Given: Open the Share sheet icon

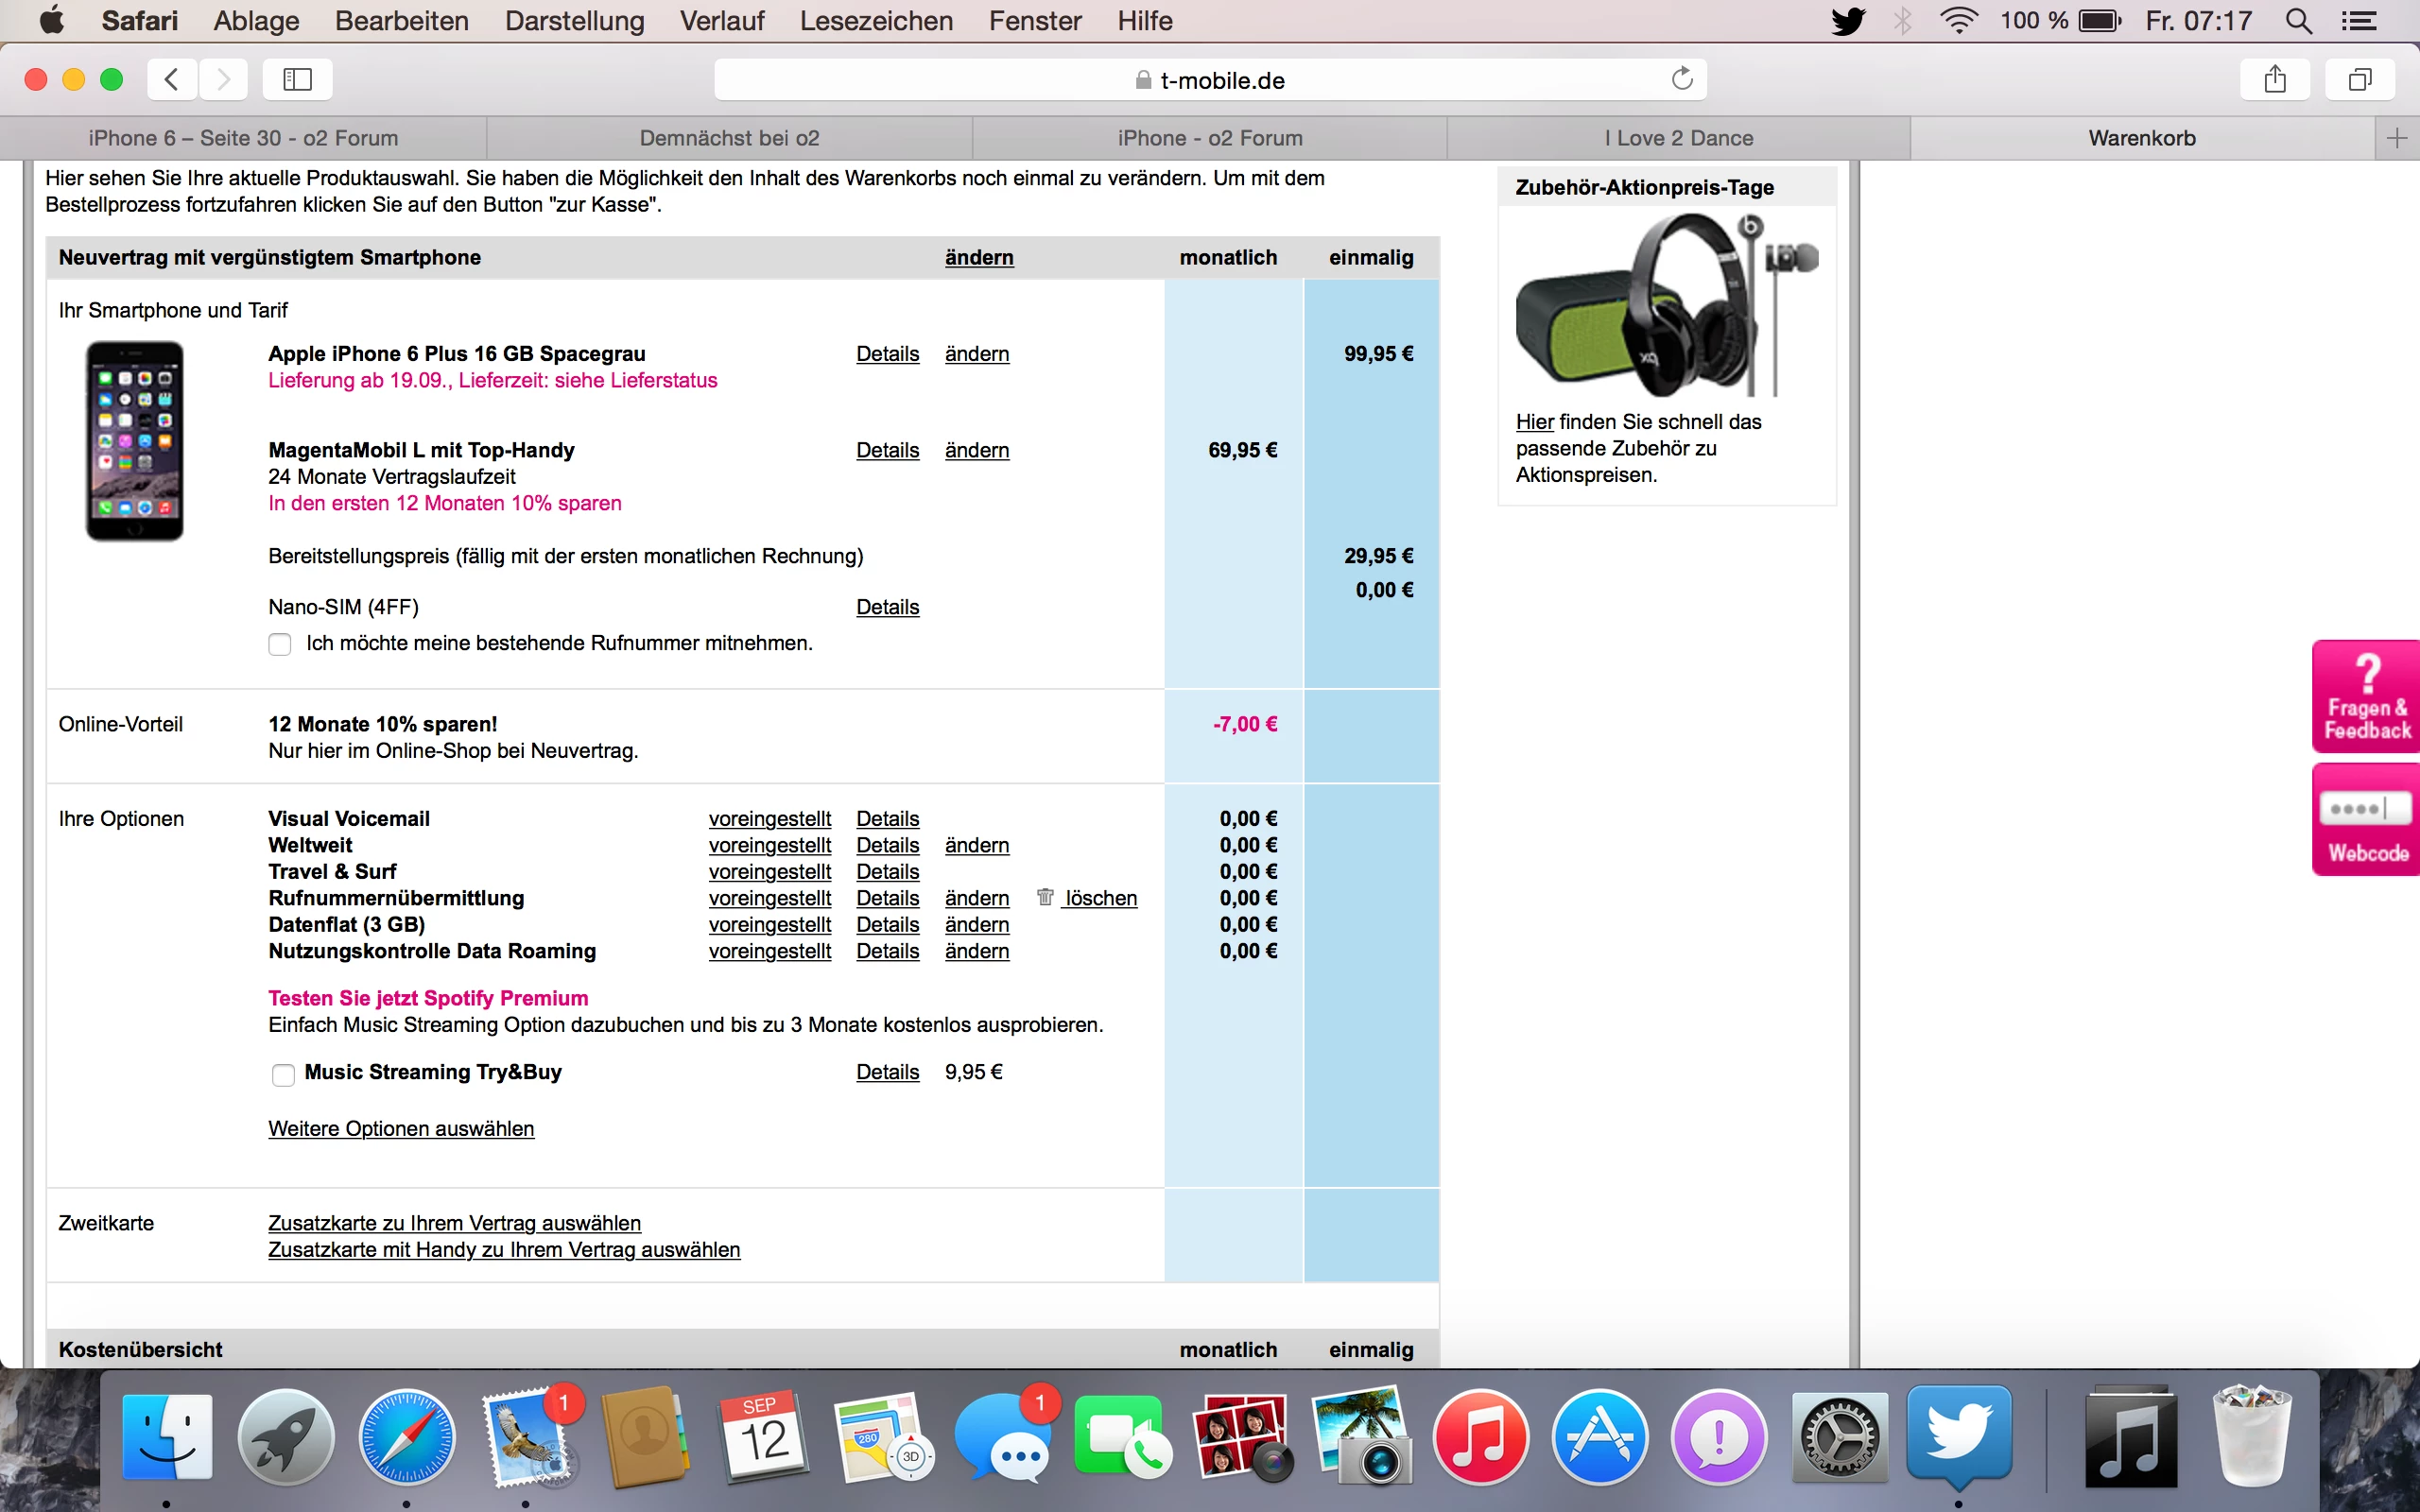Looking at the screenshot, I should point(2275,79).
